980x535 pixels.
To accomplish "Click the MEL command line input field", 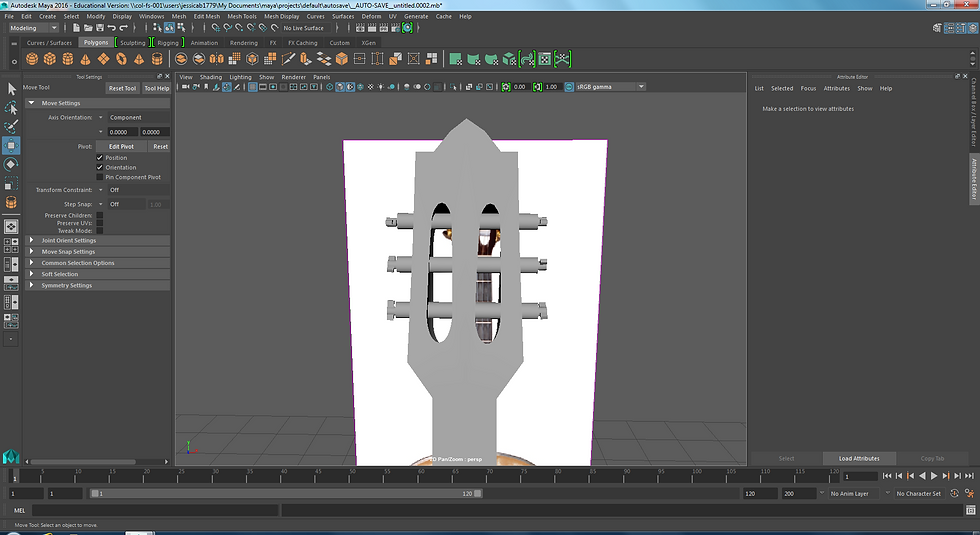I will tap(154, 510).
